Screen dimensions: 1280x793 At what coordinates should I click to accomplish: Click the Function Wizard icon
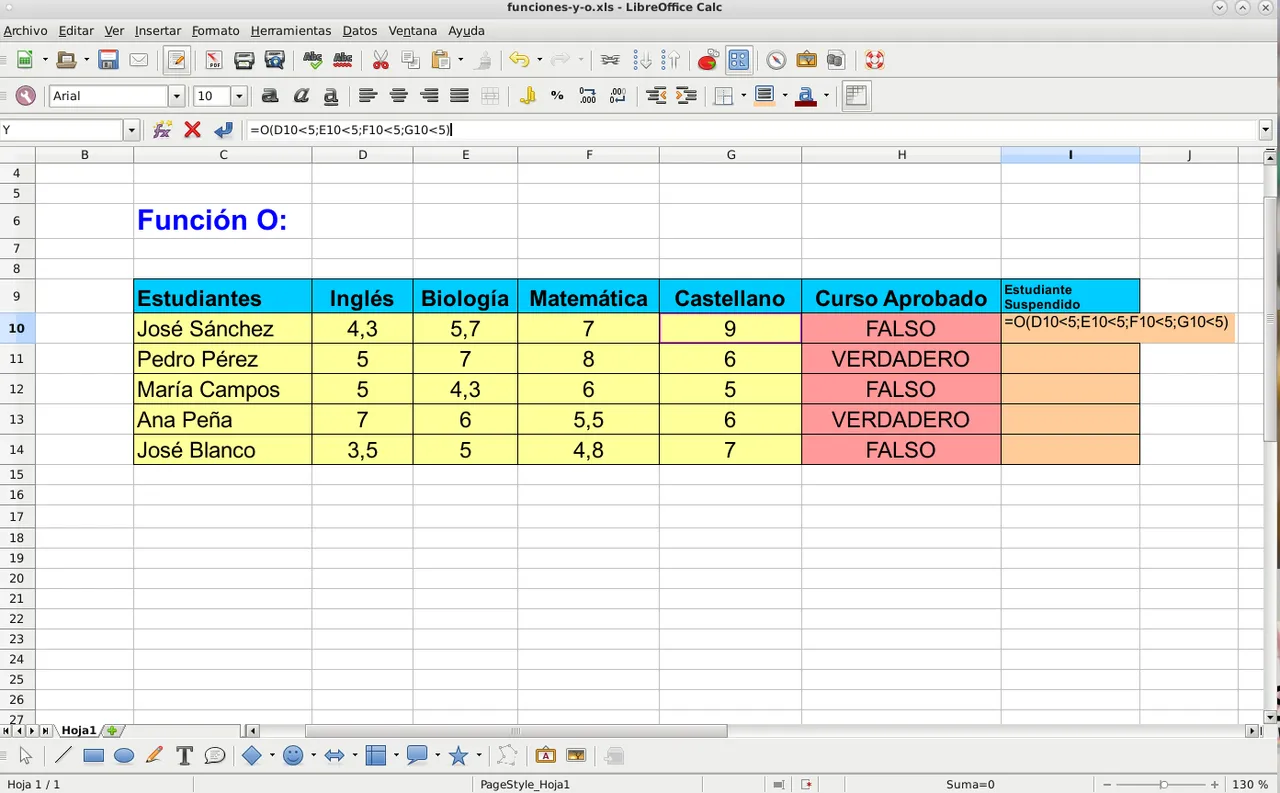[x=162, y=130]
